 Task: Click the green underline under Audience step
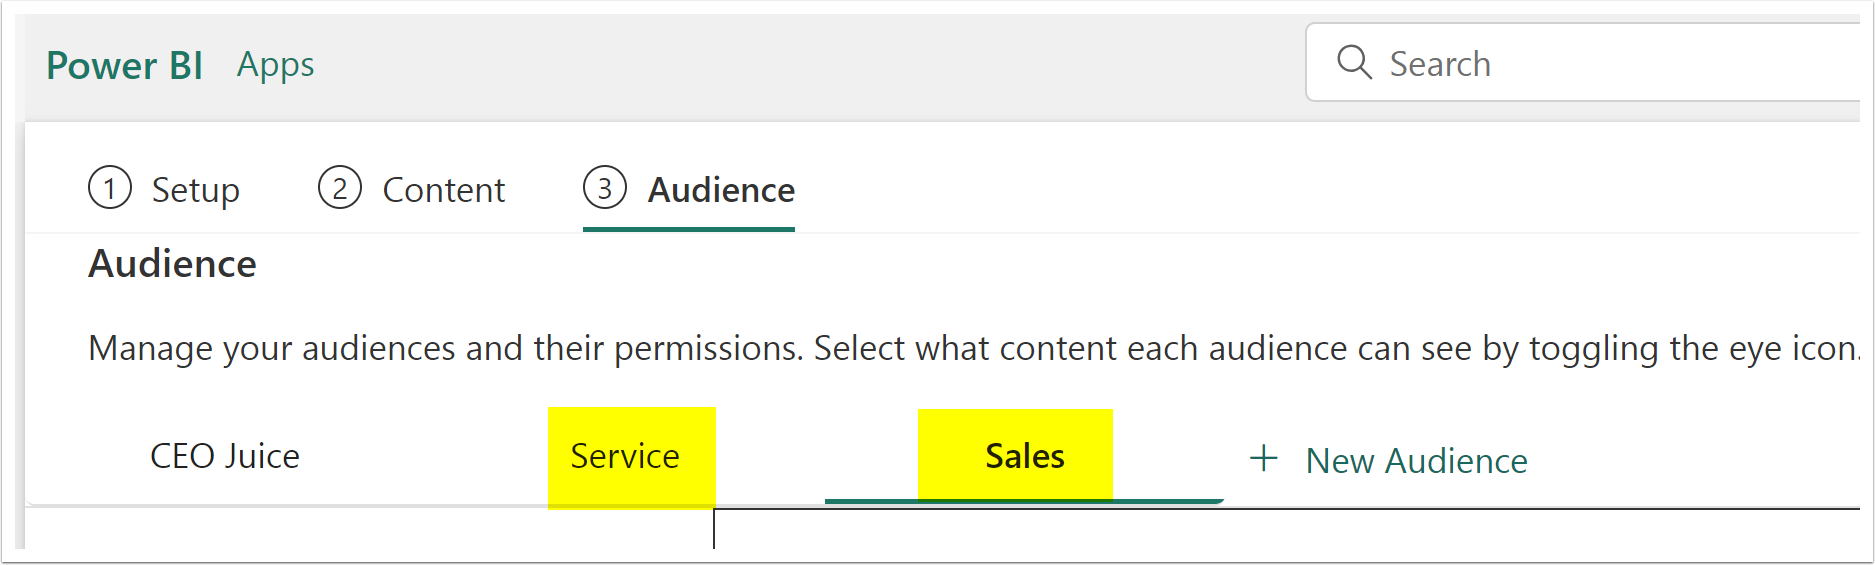click(689, 229)
